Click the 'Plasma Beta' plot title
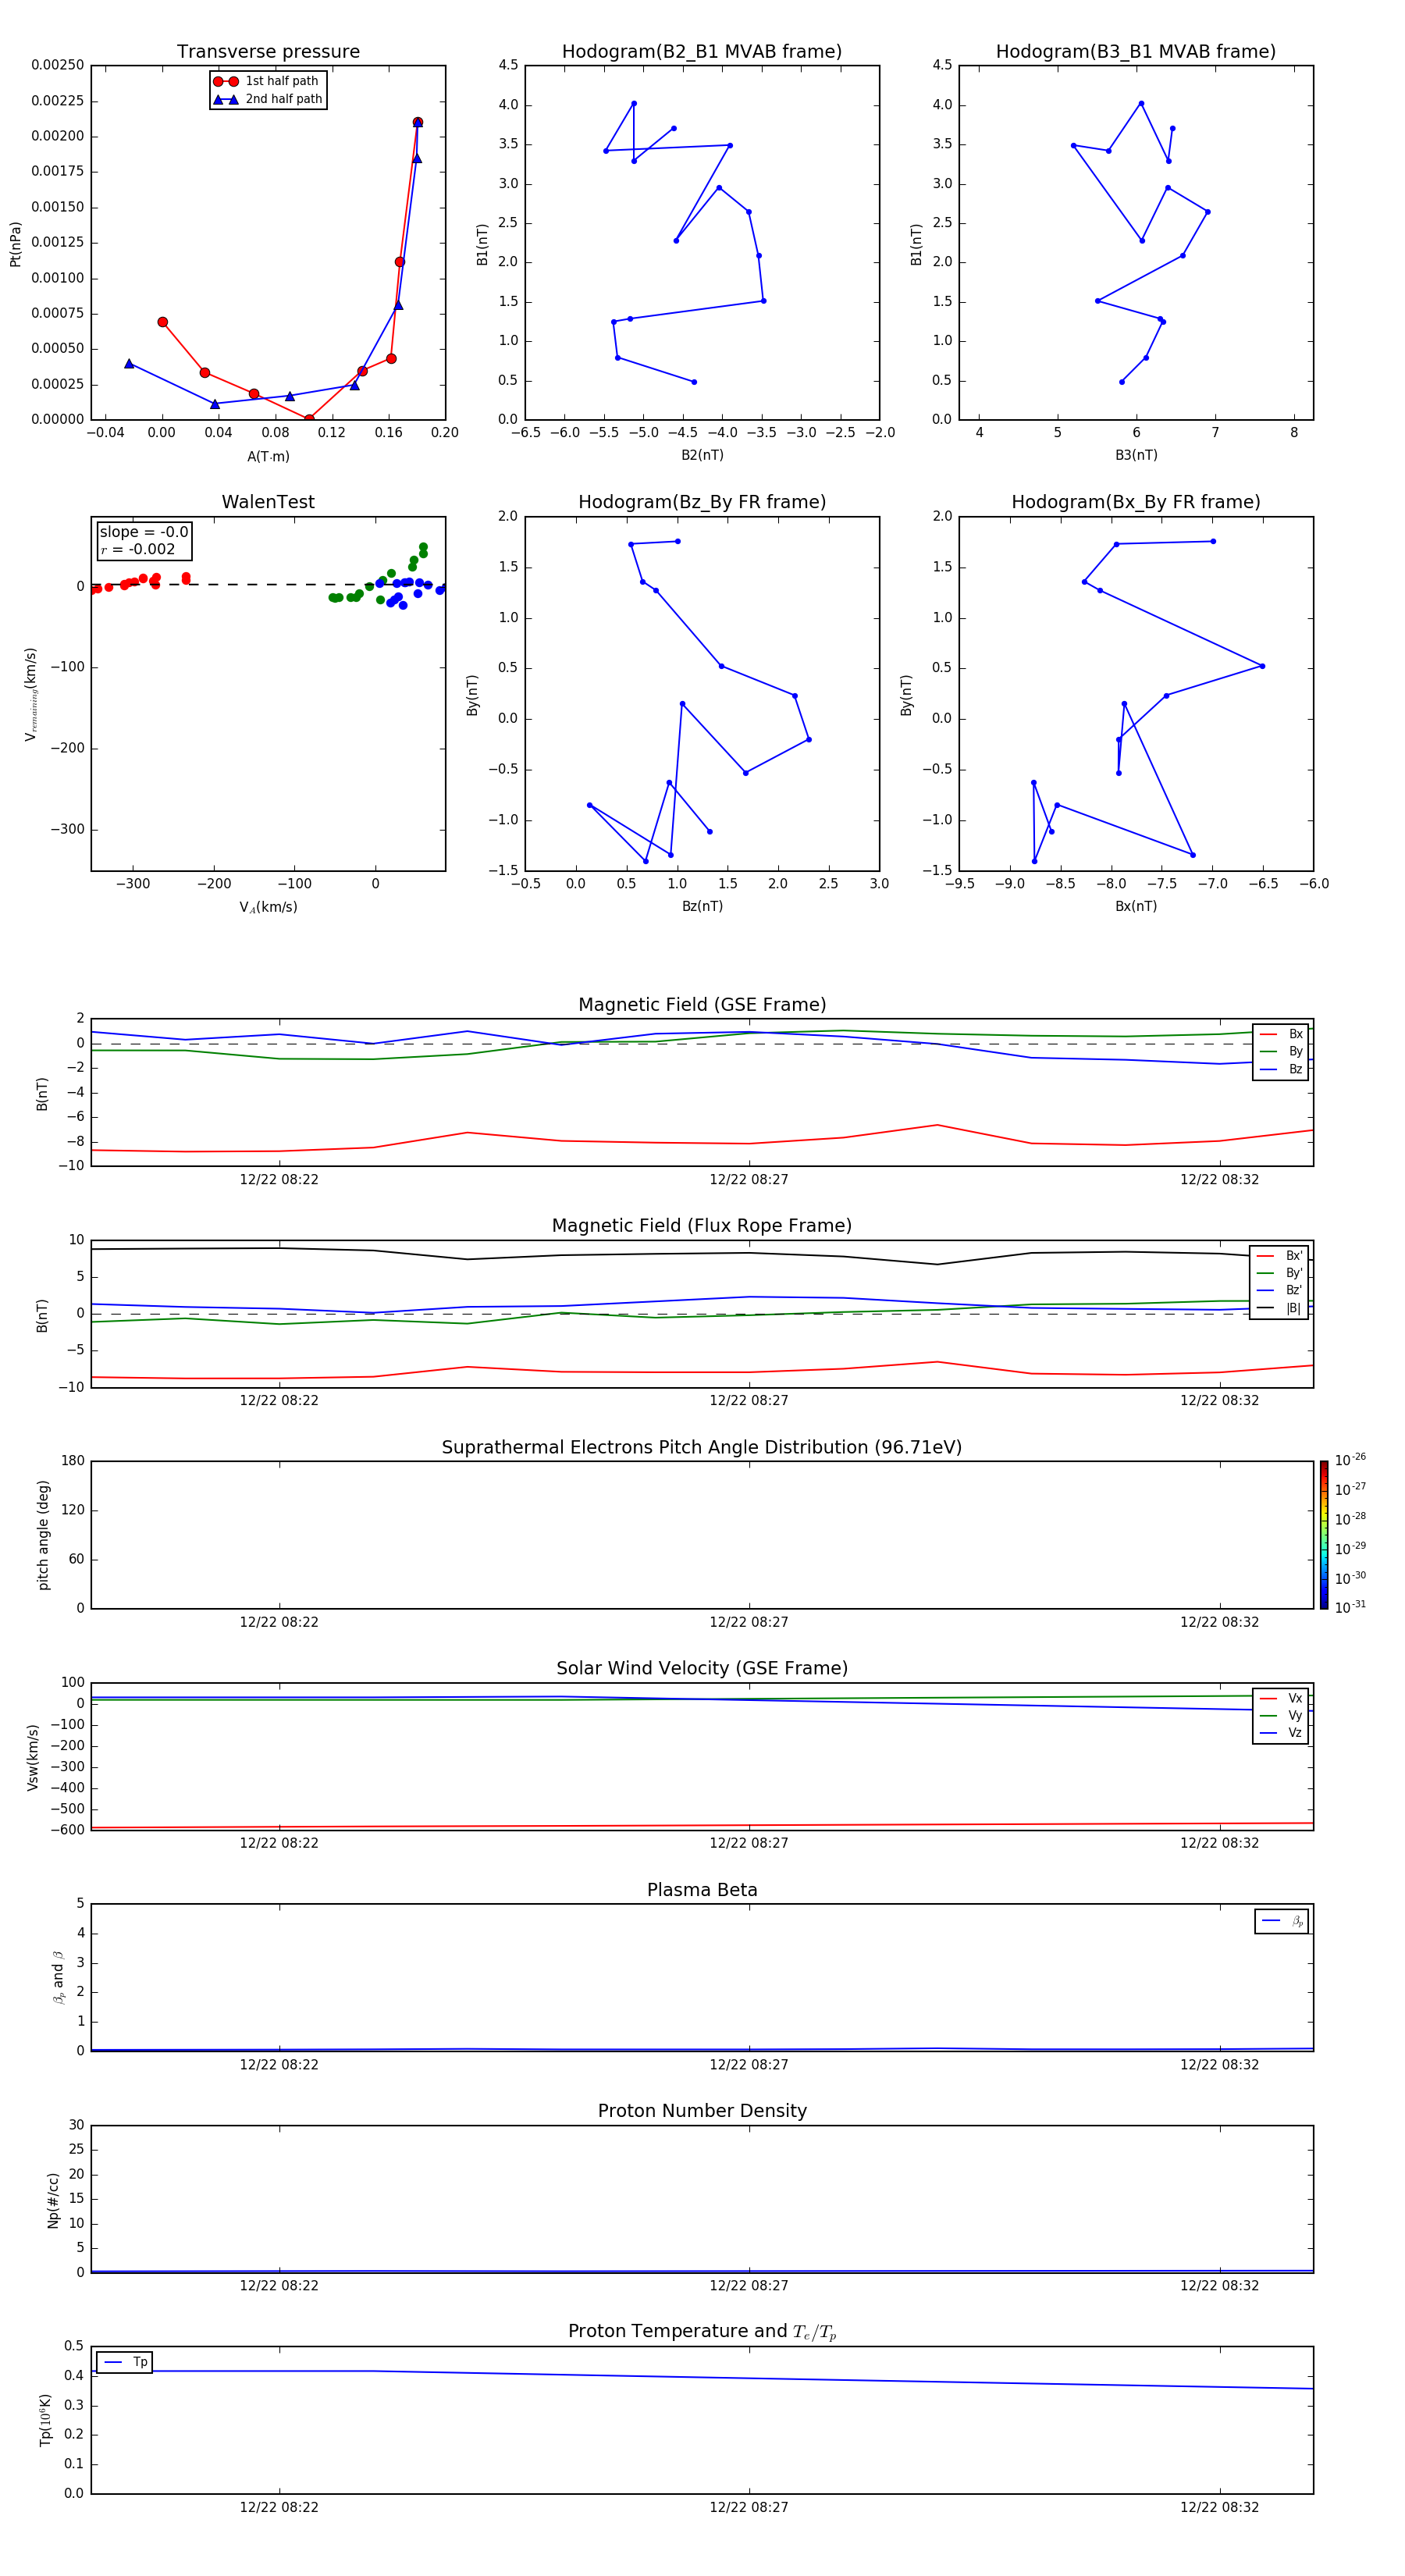Screen dimensions: 1405x2576 [x=702, y=1890]
